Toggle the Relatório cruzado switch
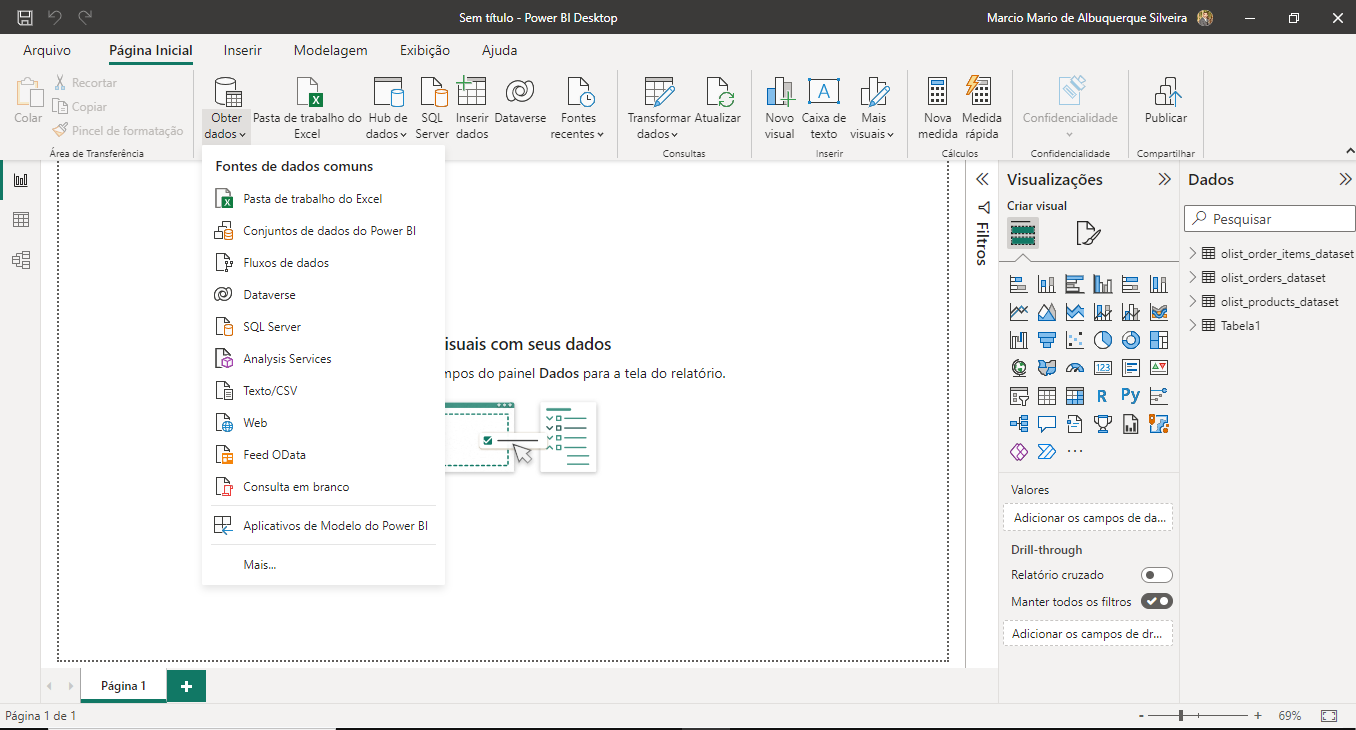Image resolution: width=1356 pixels, height=730 pixels. (1157, 575)
